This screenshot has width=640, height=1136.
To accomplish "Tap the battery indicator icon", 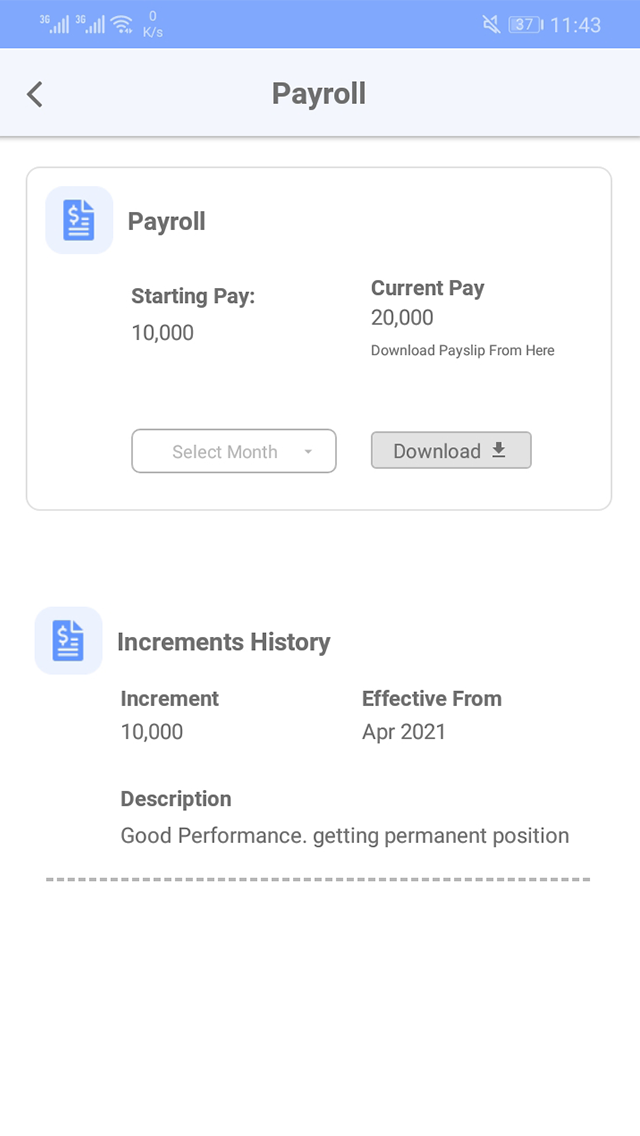I will pos(525,24).
